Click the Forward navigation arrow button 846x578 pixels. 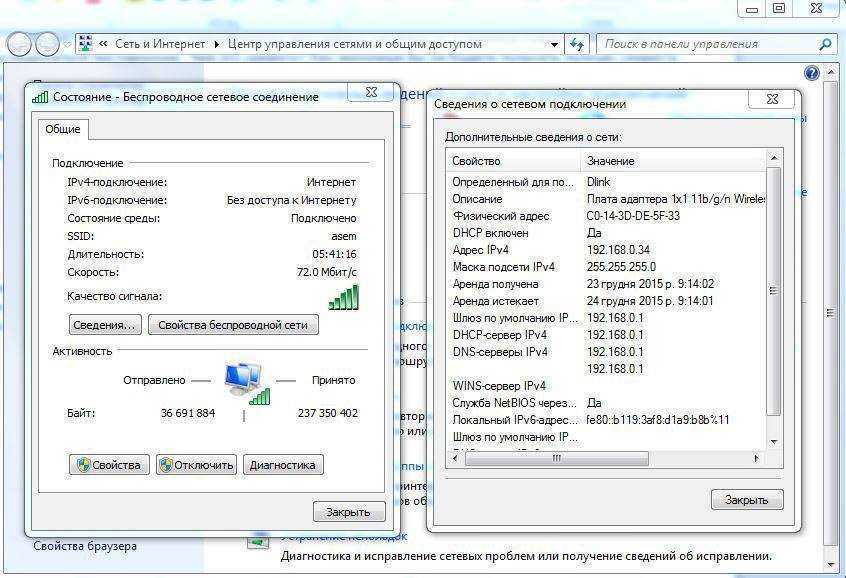tap(47, 44)
